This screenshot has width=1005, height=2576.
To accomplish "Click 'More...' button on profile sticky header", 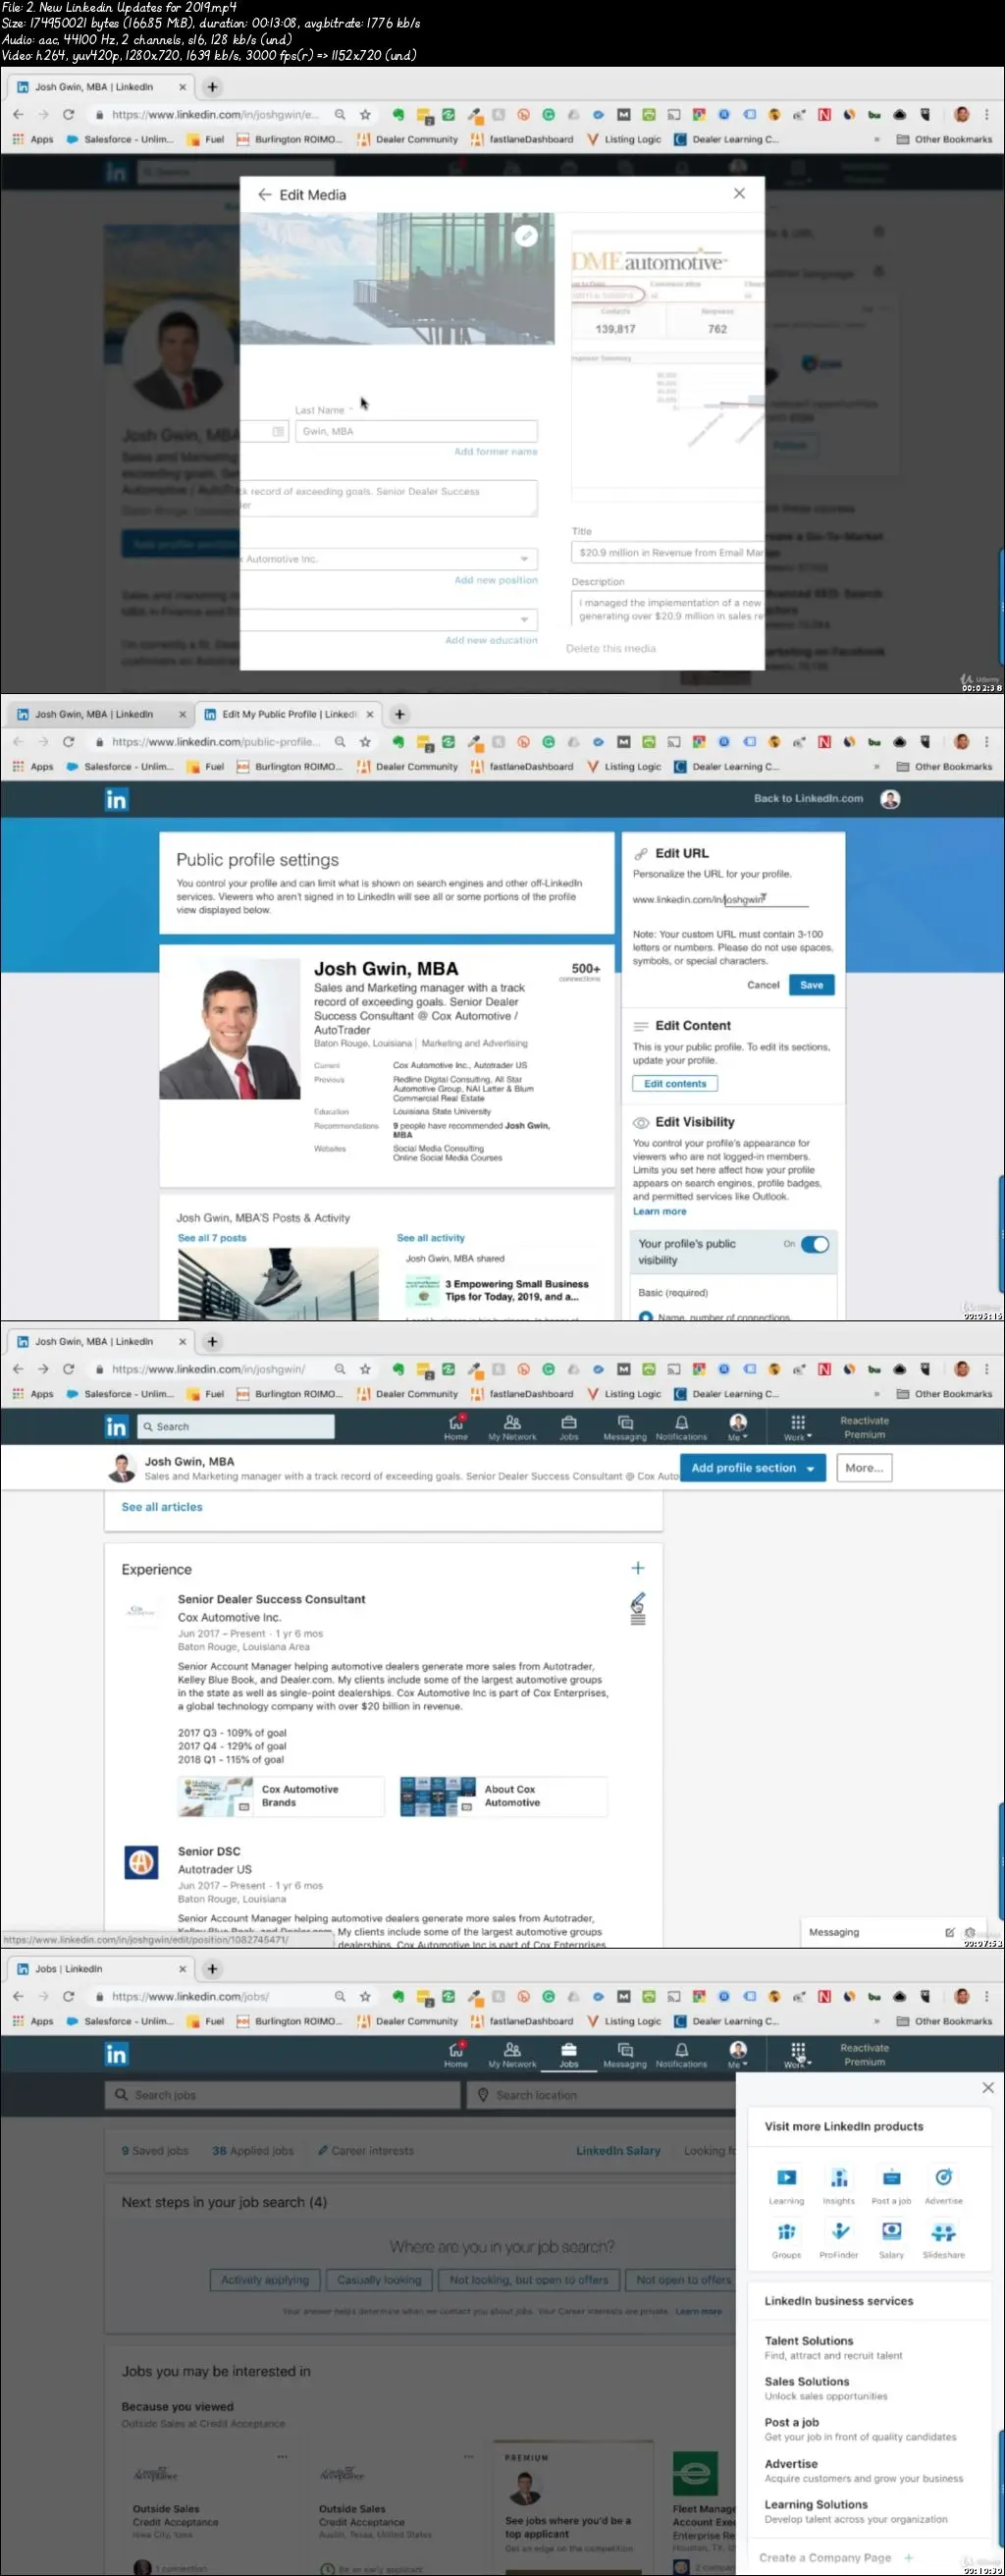I will (x=864, y=1468).
